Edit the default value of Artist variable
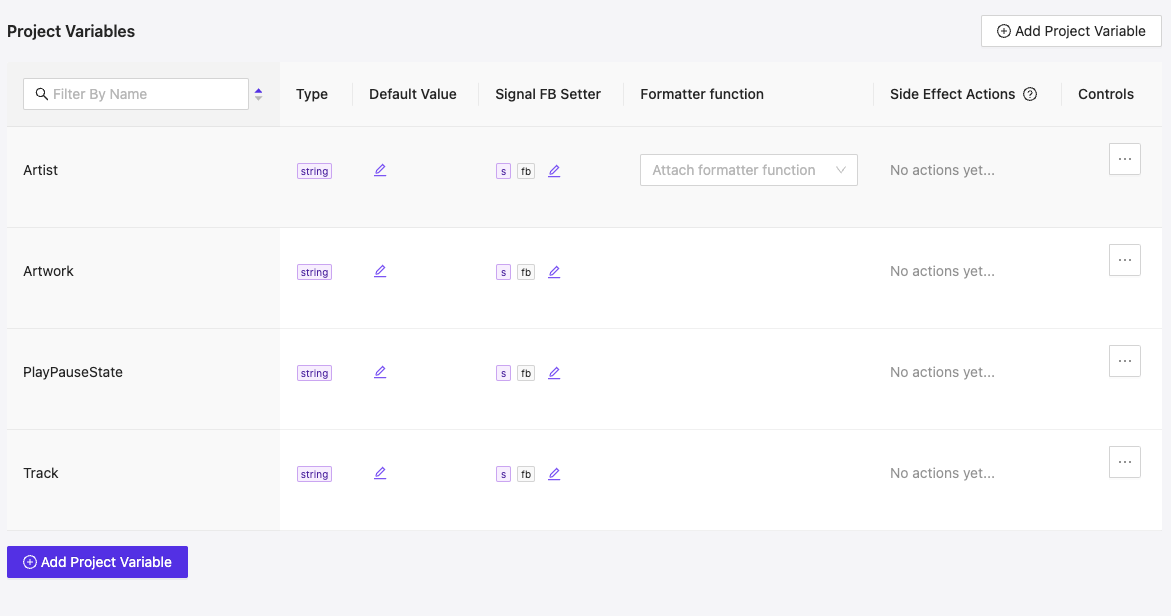 pyautogui.click(x=380, y=170)
